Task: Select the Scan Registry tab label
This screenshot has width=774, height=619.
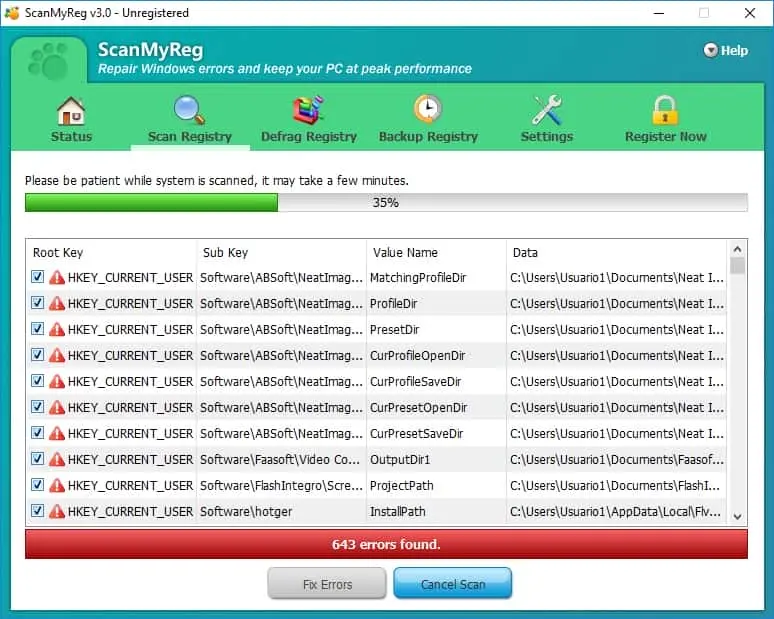Action: (x=190, y=136)
